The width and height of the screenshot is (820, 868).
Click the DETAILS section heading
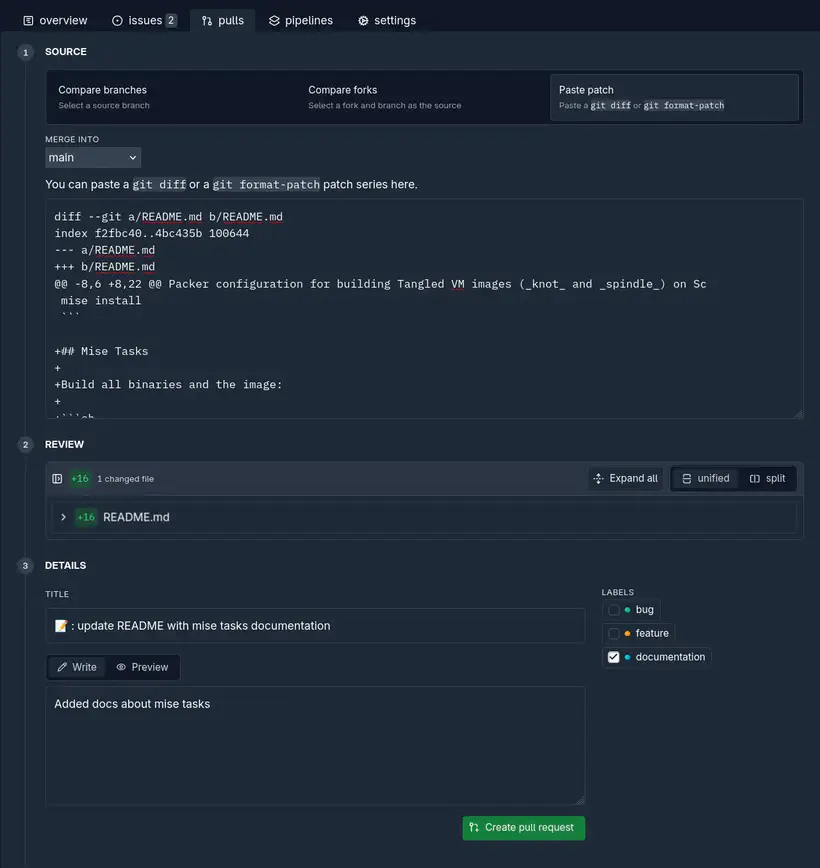[x=65, y=566]
